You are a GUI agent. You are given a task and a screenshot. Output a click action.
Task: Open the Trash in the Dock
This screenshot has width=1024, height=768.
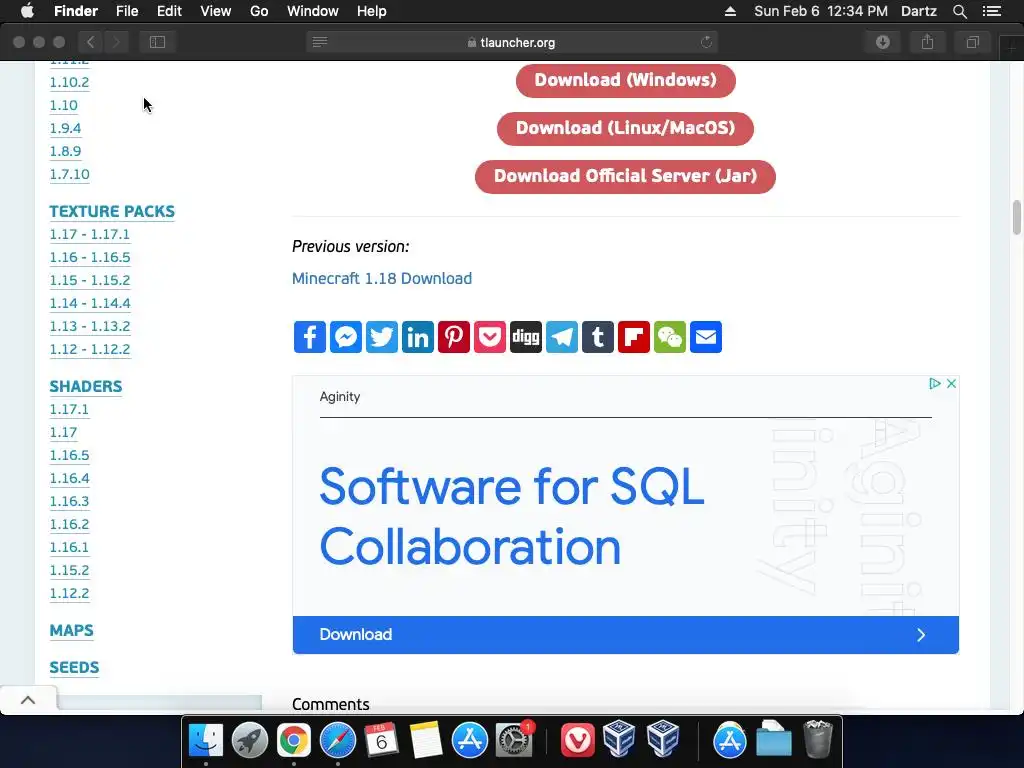point(817,740)
